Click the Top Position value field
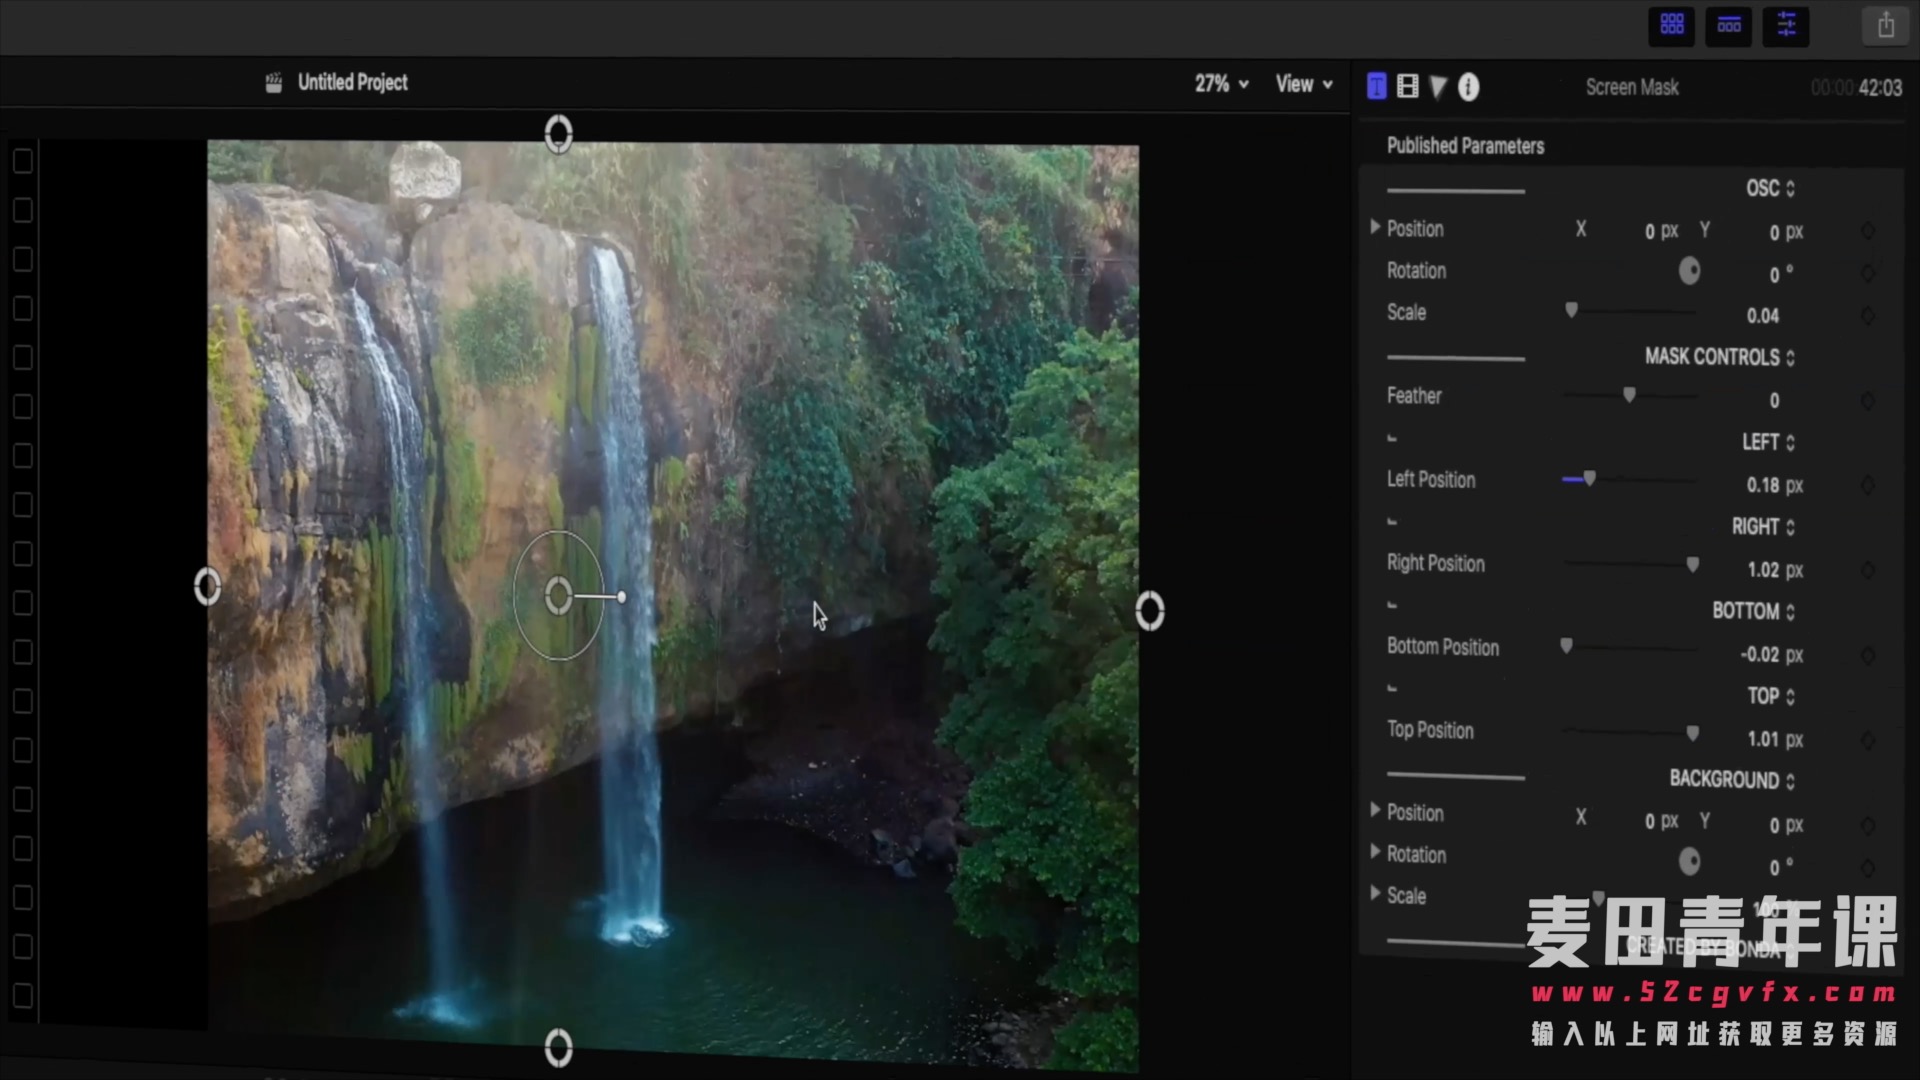 click(x=1762, y=740)
